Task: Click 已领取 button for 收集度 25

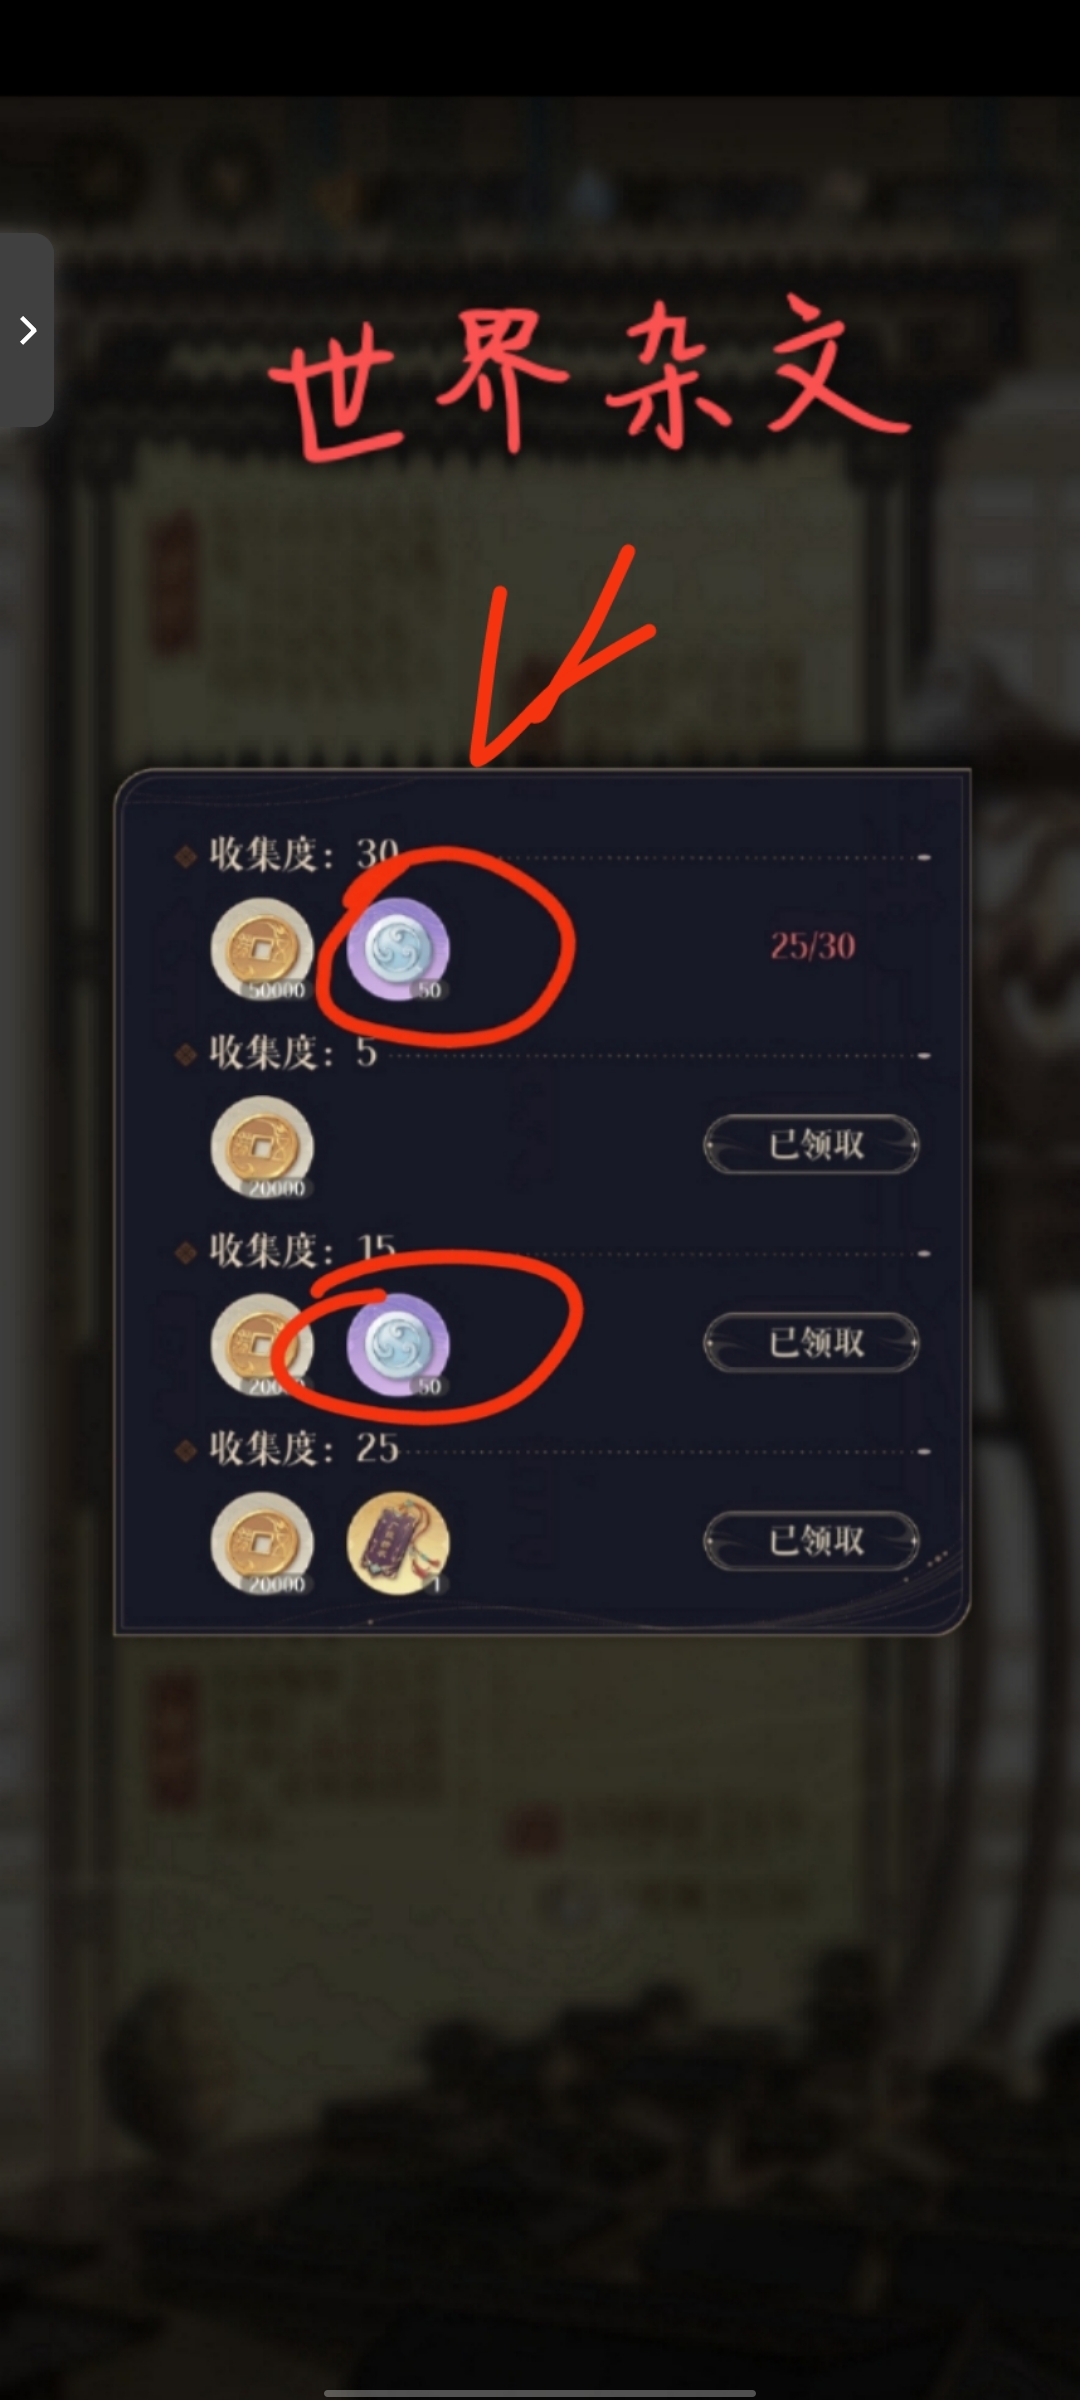Action: [811, 1540]
